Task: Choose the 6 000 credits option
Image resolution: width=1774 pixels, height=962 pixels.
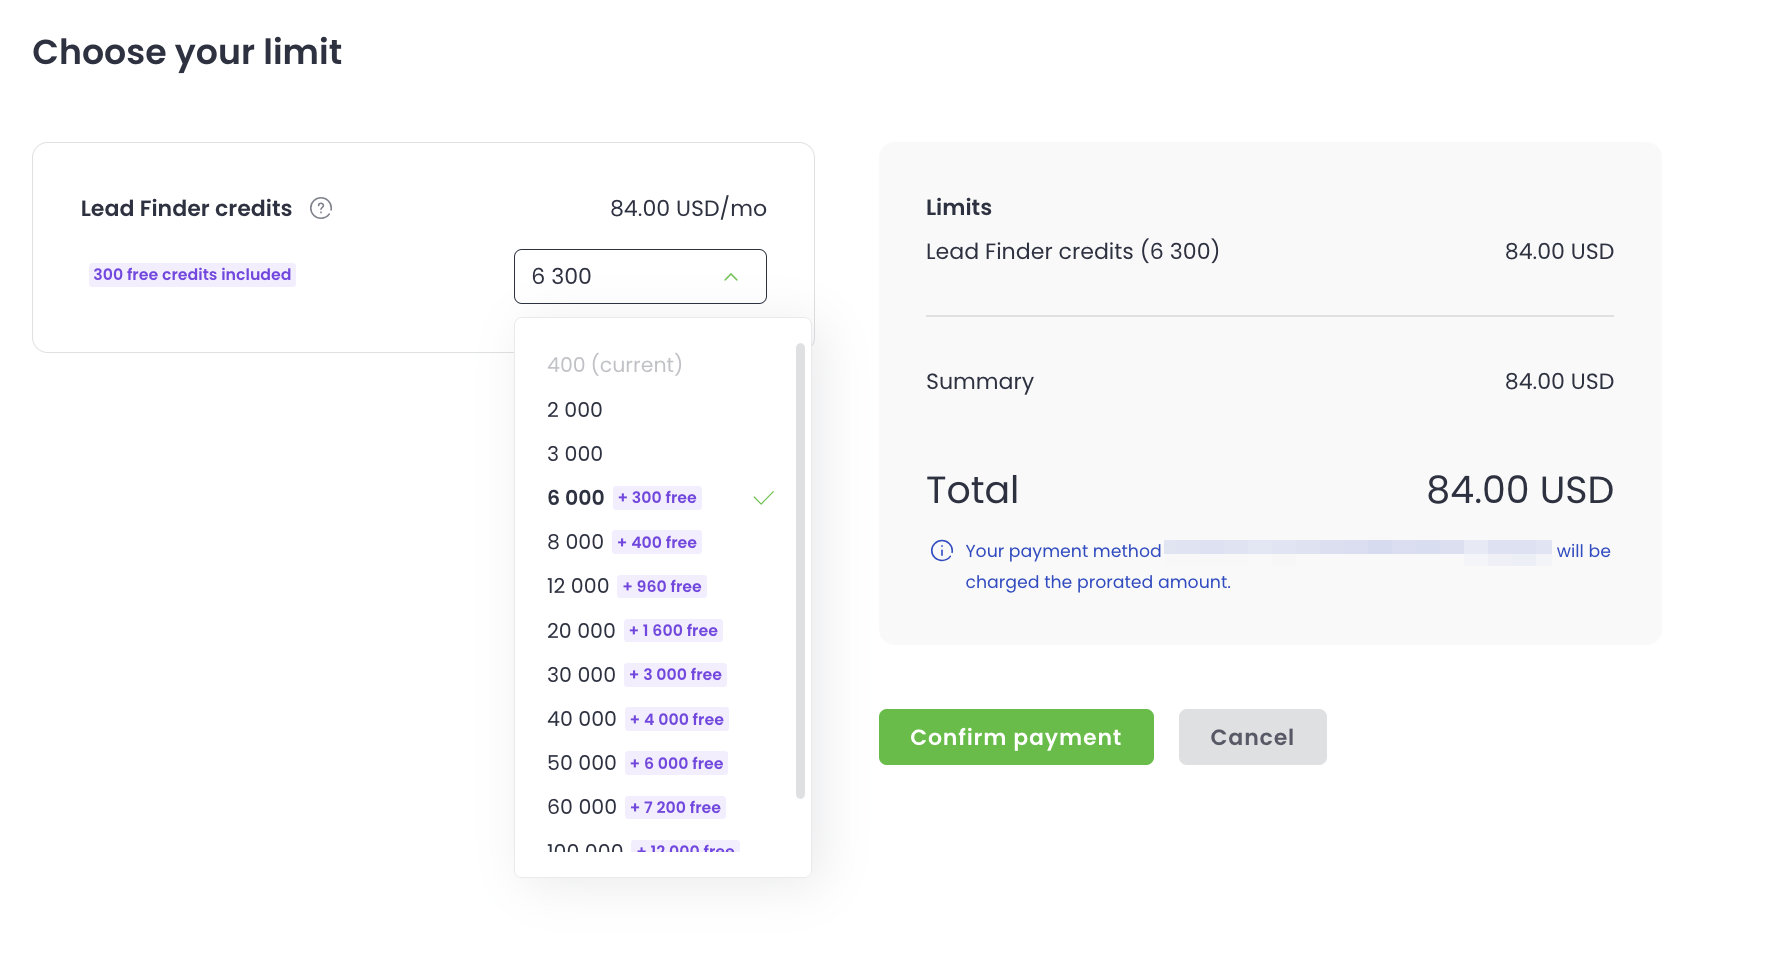Action: tap(576, 498)
